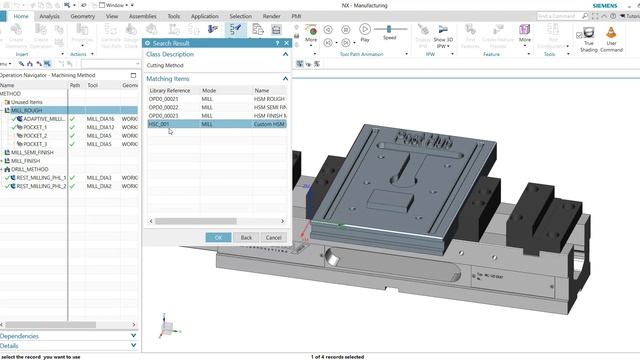Select REST_MILLING_PHL_2 operation
This screenshot has height=360, width=640.
41,186
